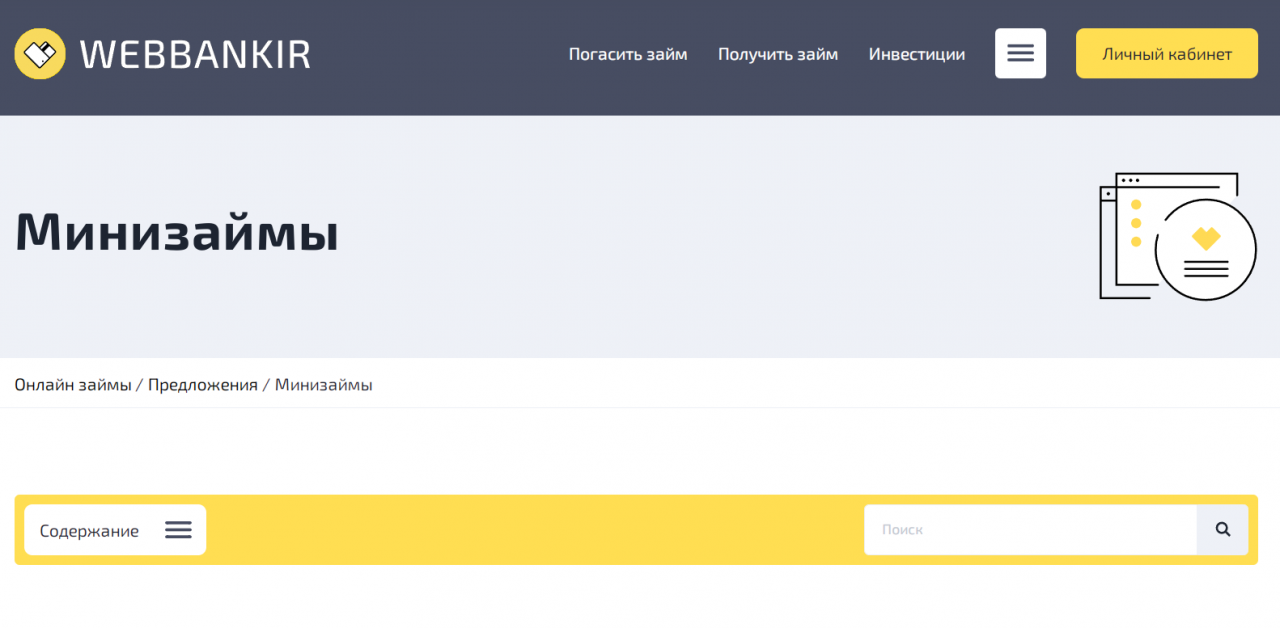
Task: Click the large "Минизаймы" page heading
Action: 177,232
